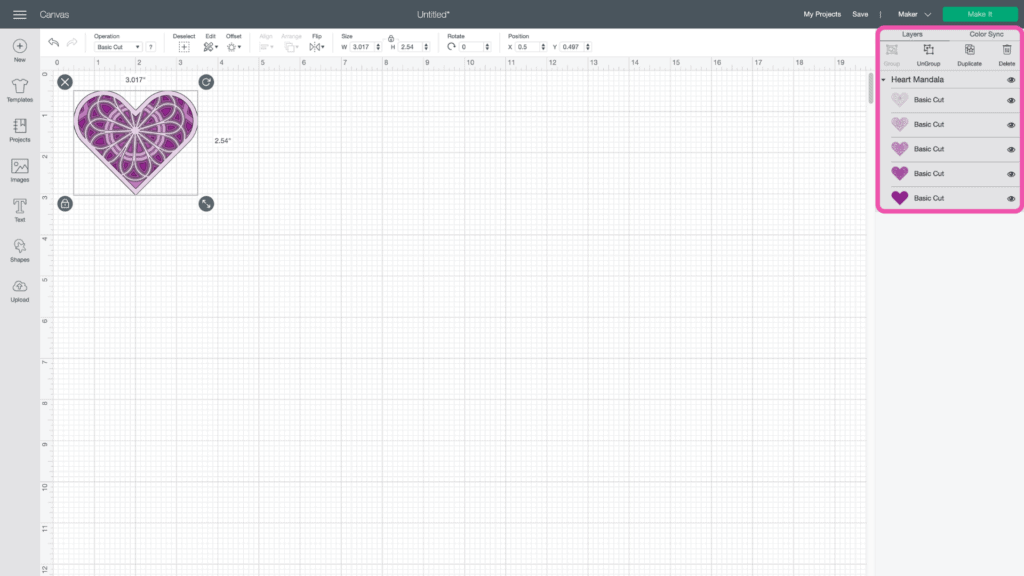
Task: Collapse the Heart Mandala group
Action: coord(884,80)
